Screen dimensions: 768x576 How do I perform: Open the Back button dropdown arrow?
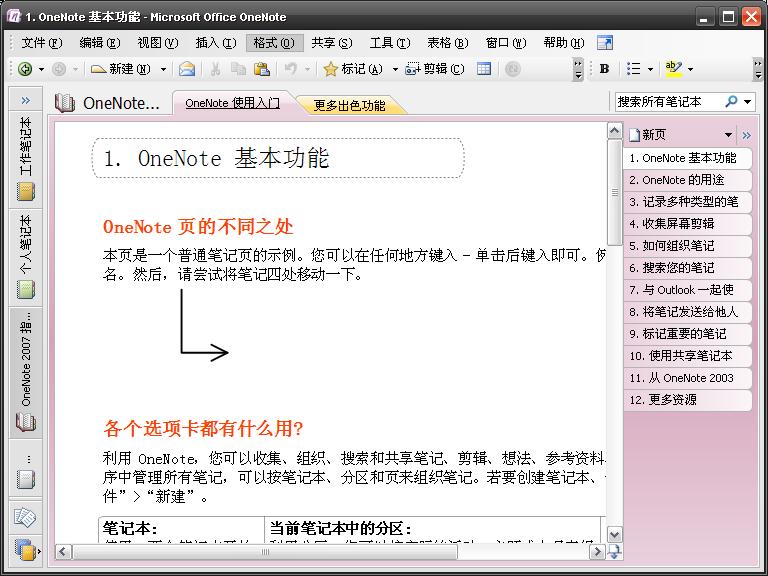click(42, 70)
